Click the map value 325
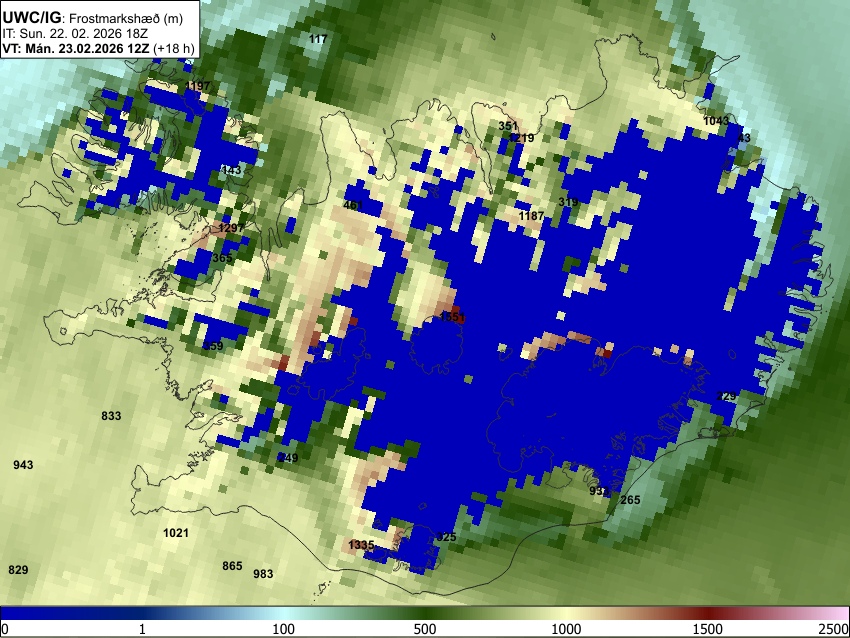 446,537
